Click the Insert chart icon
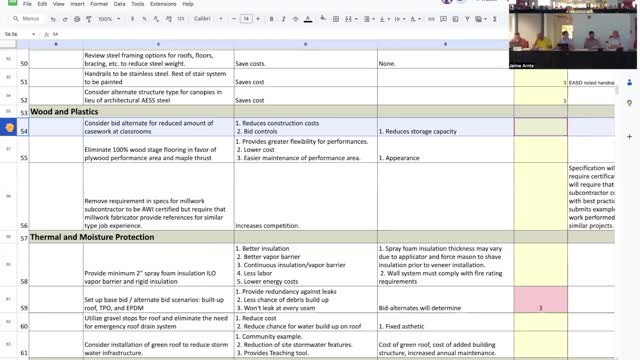640x360 pixels. pyautogui.click(x=455, y=19)
